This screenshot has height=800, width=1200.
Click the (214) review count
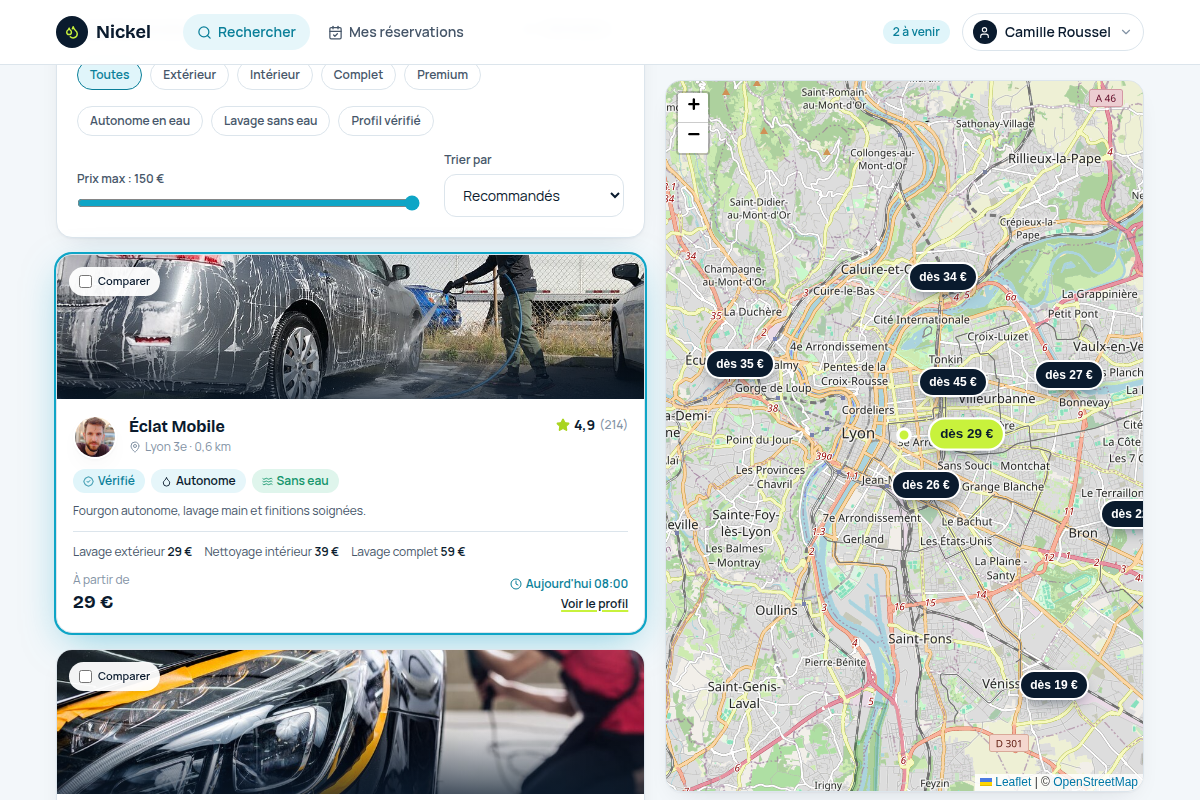tap(614, 425)
